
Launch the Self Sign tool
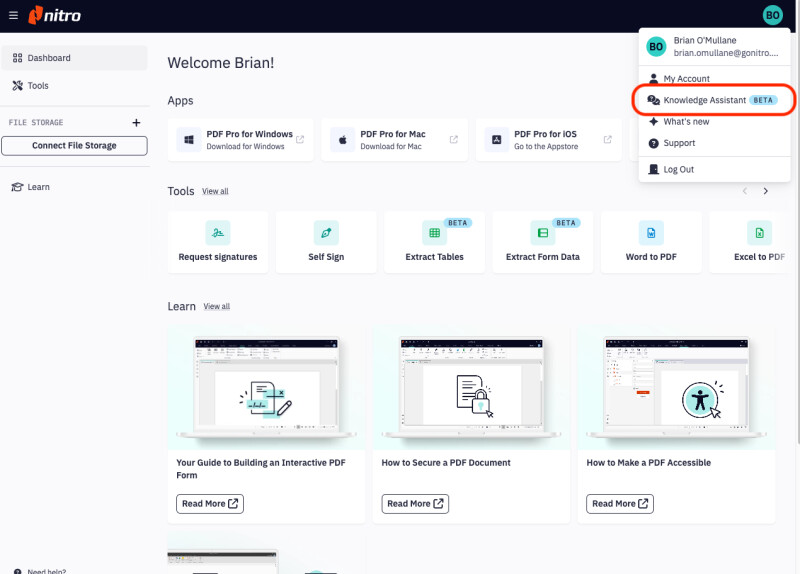326,242
